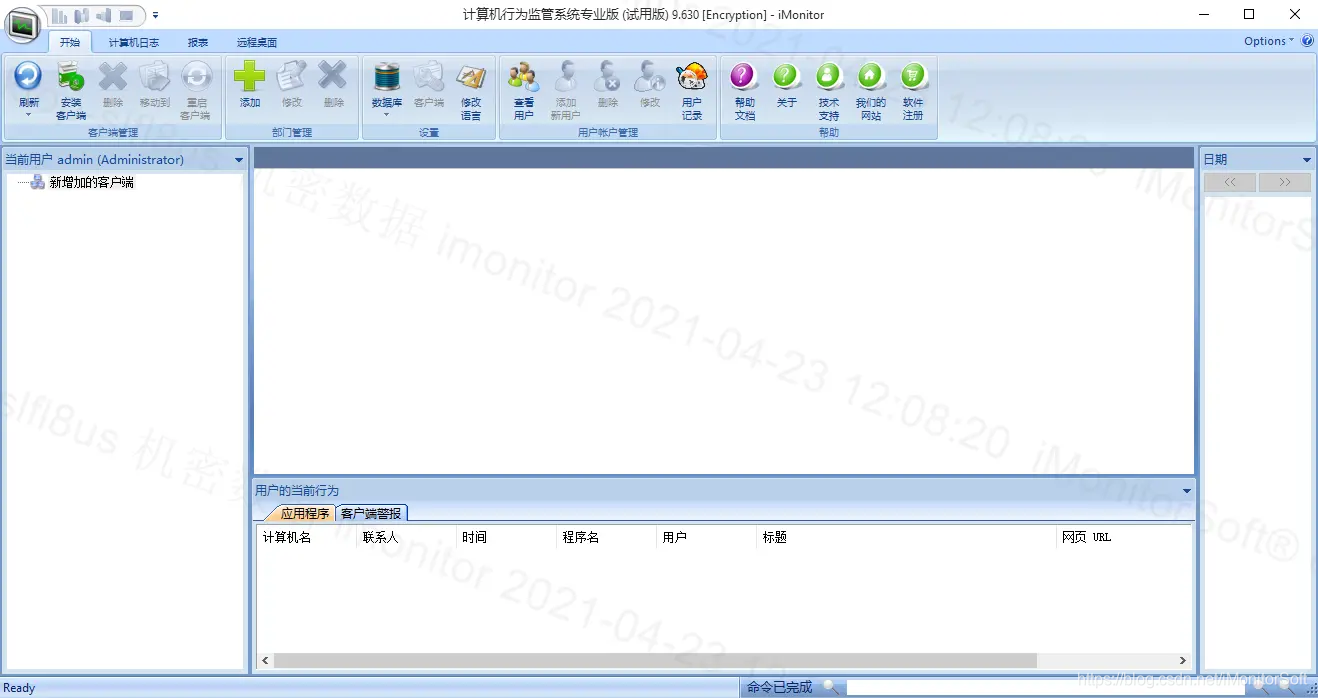Click the 重启客户端 restart client icon
The height and width of the screenshot is (698, 1318).
[196, 77]
